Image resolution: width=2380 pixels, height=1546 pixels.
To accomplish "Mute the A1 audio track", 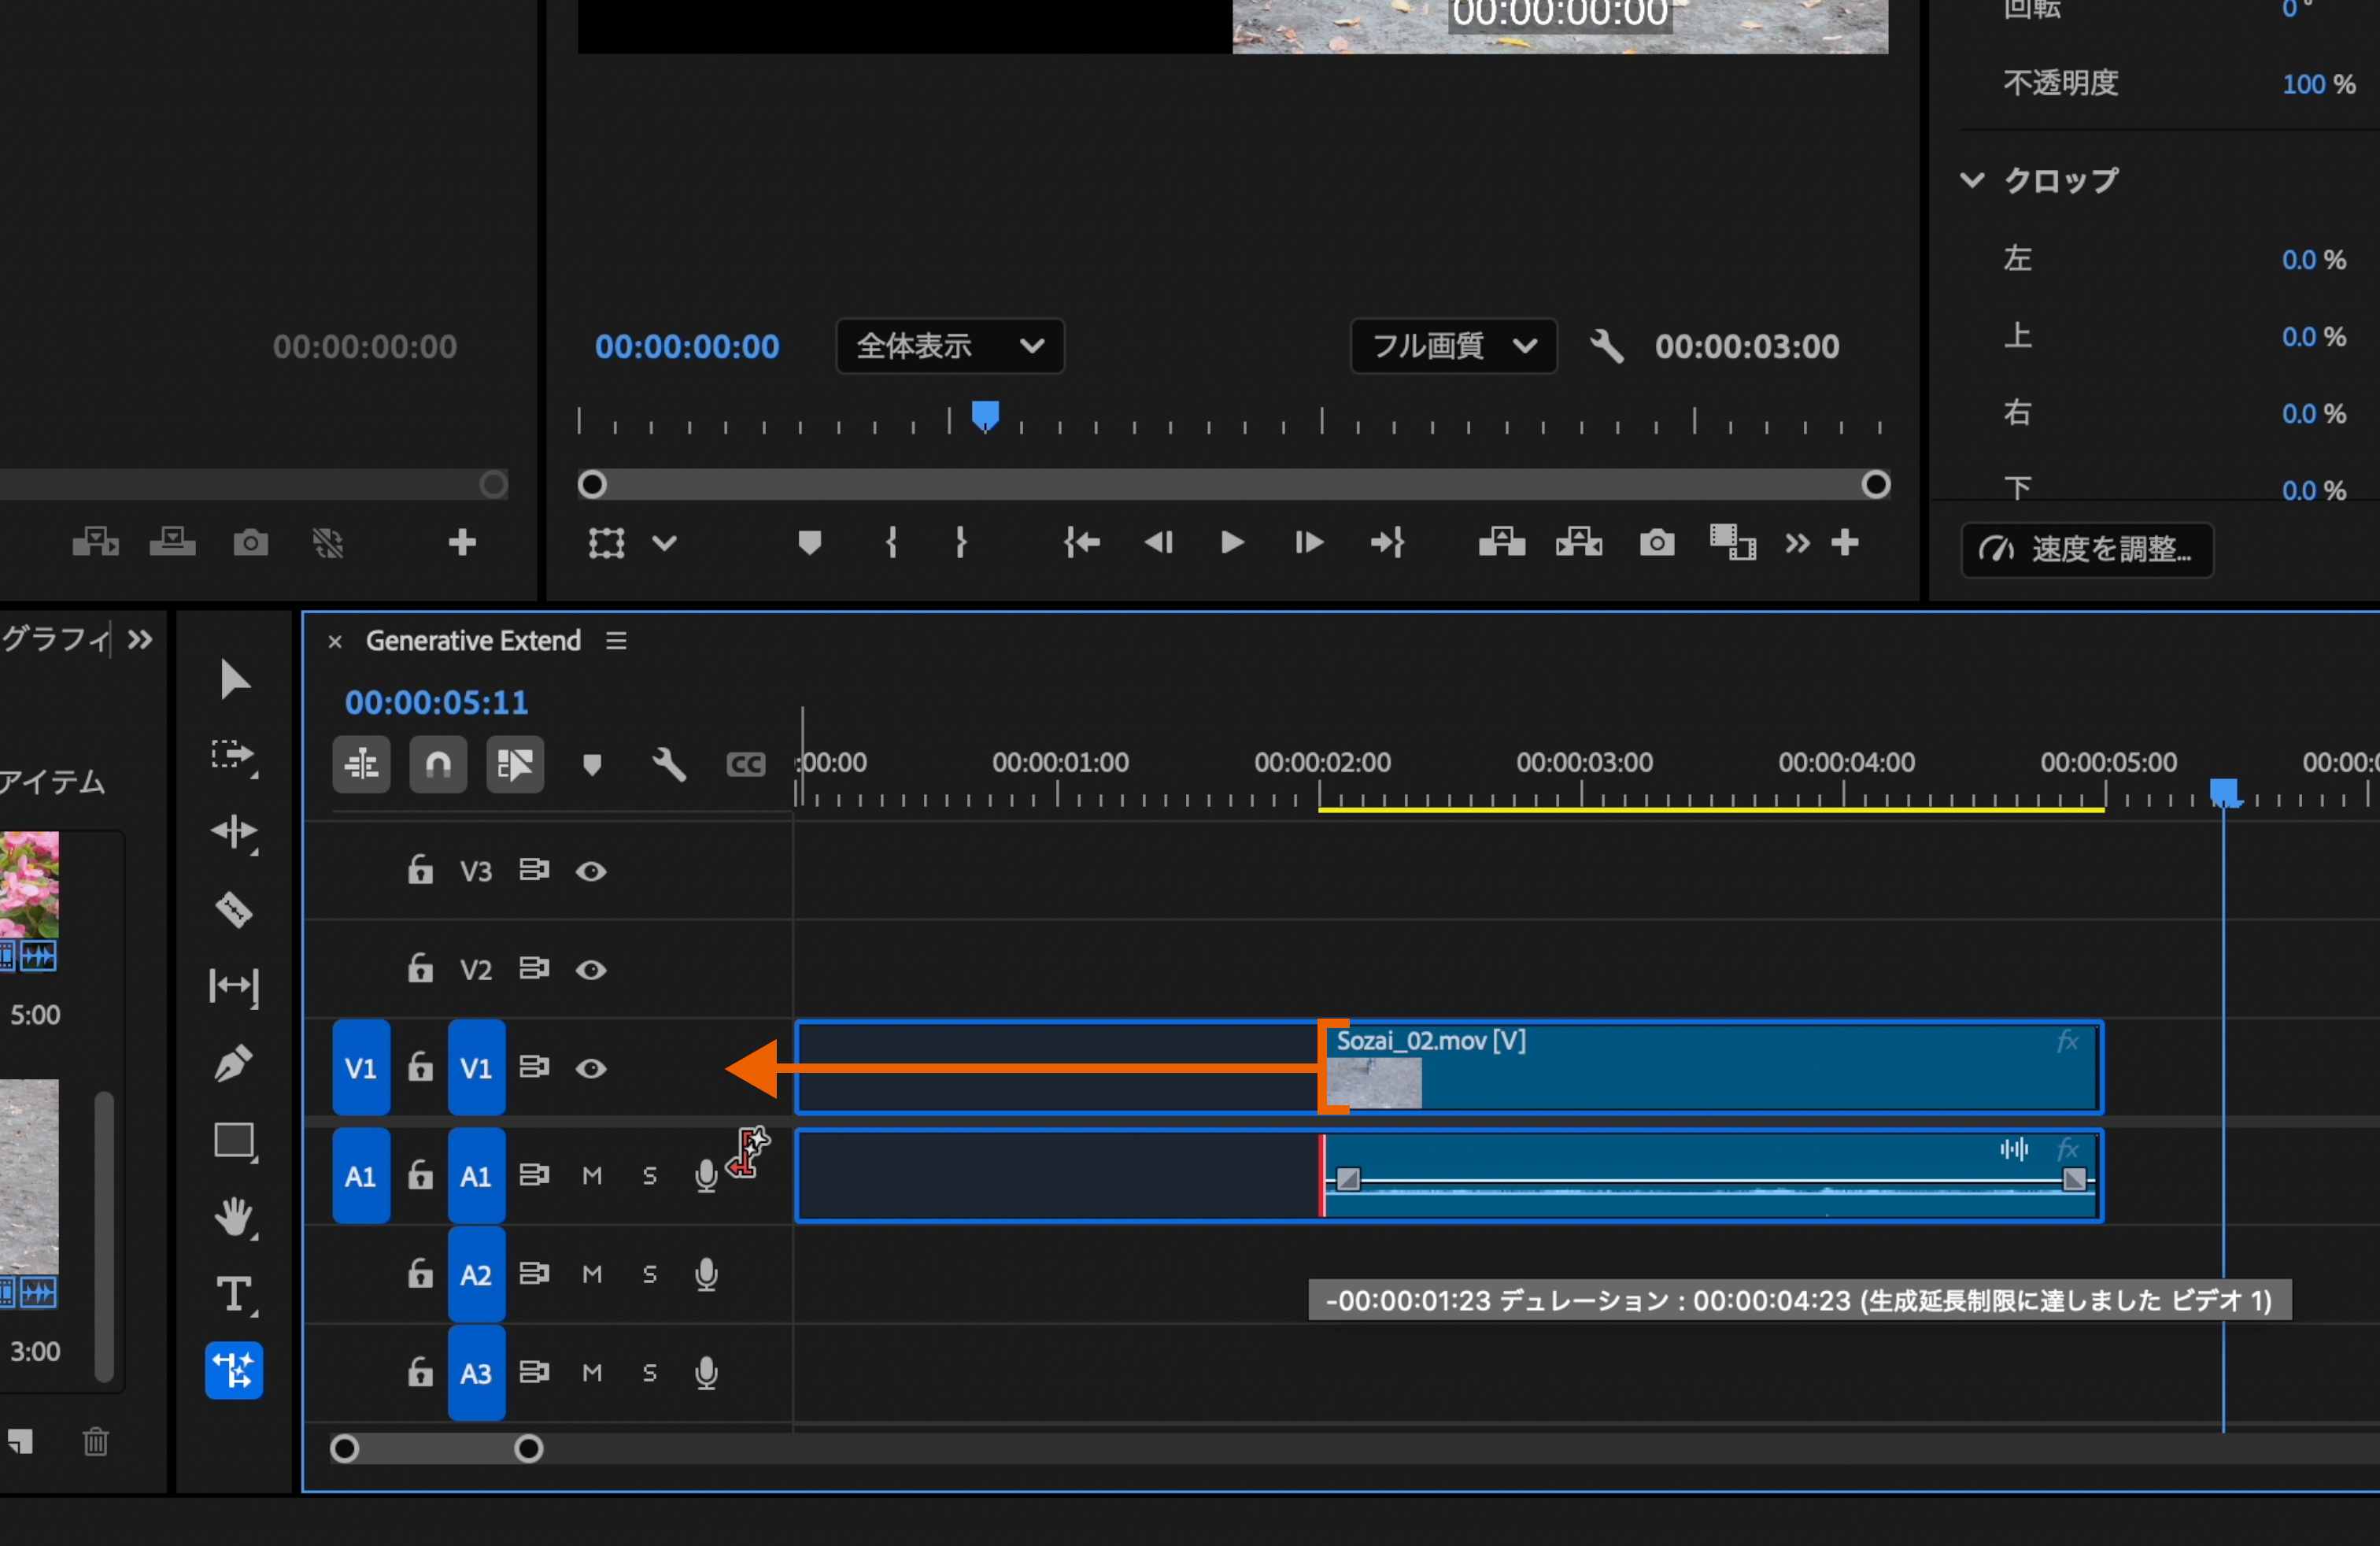I will pos(592,1176).
